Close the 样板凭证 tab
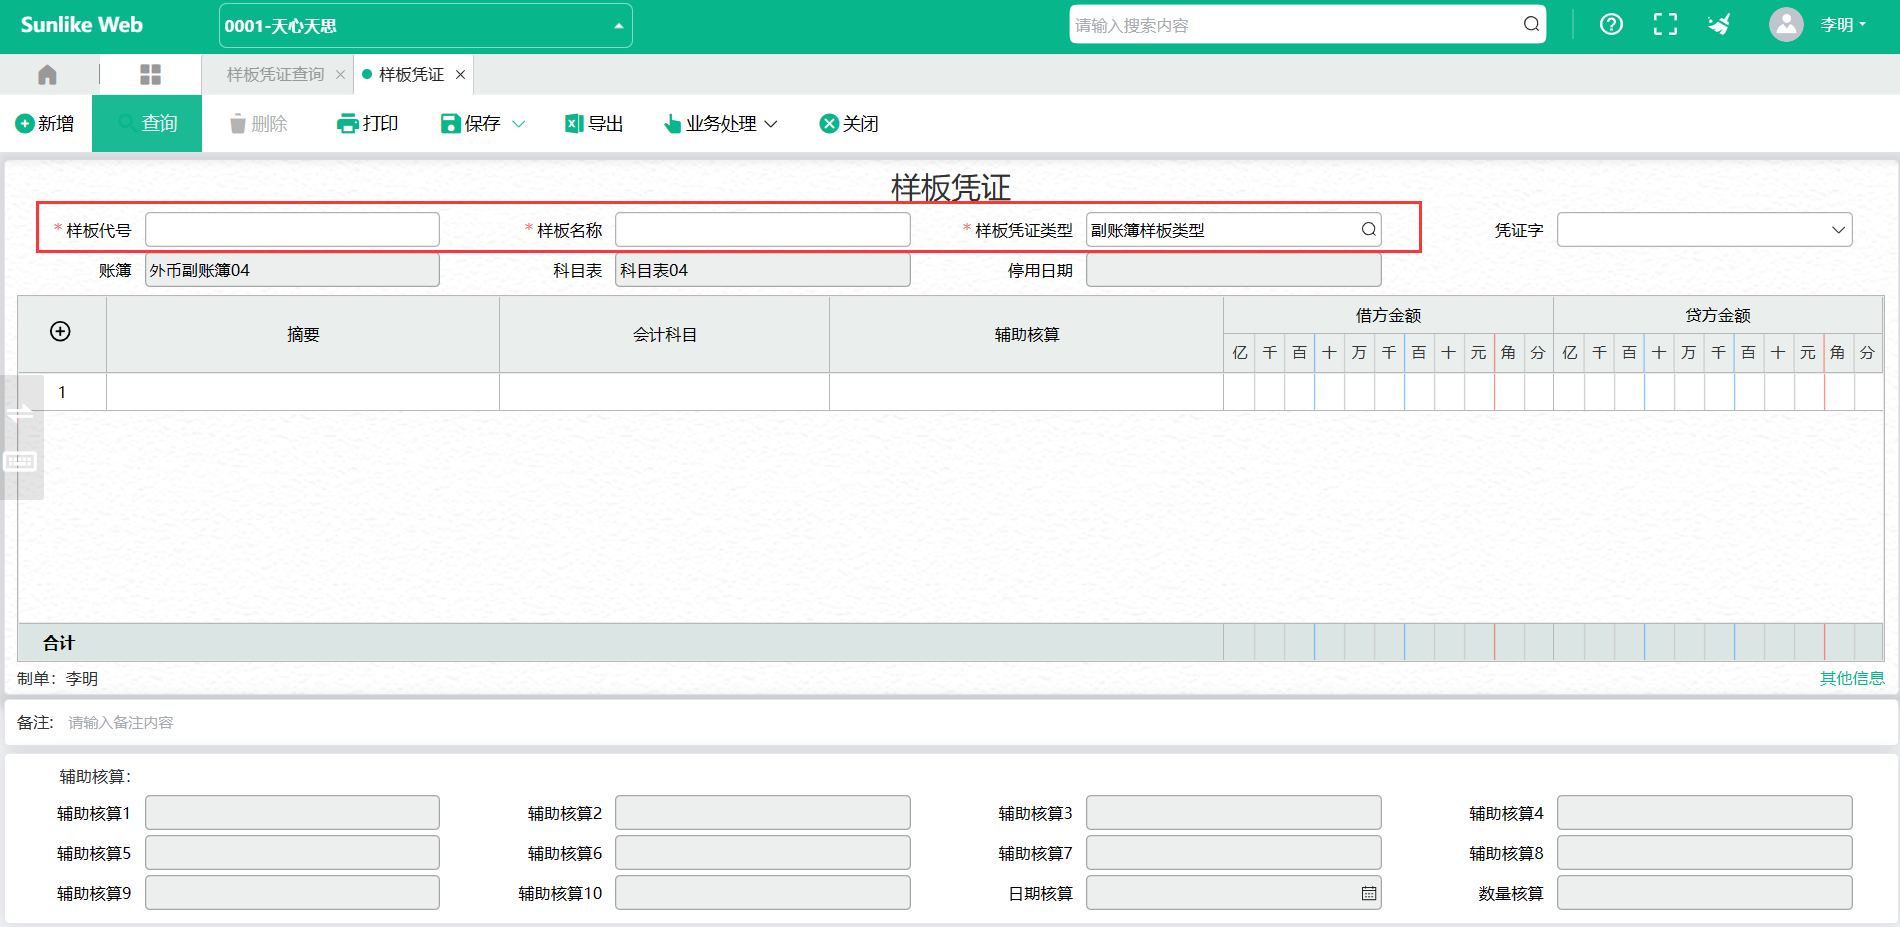 coord(460,75)
